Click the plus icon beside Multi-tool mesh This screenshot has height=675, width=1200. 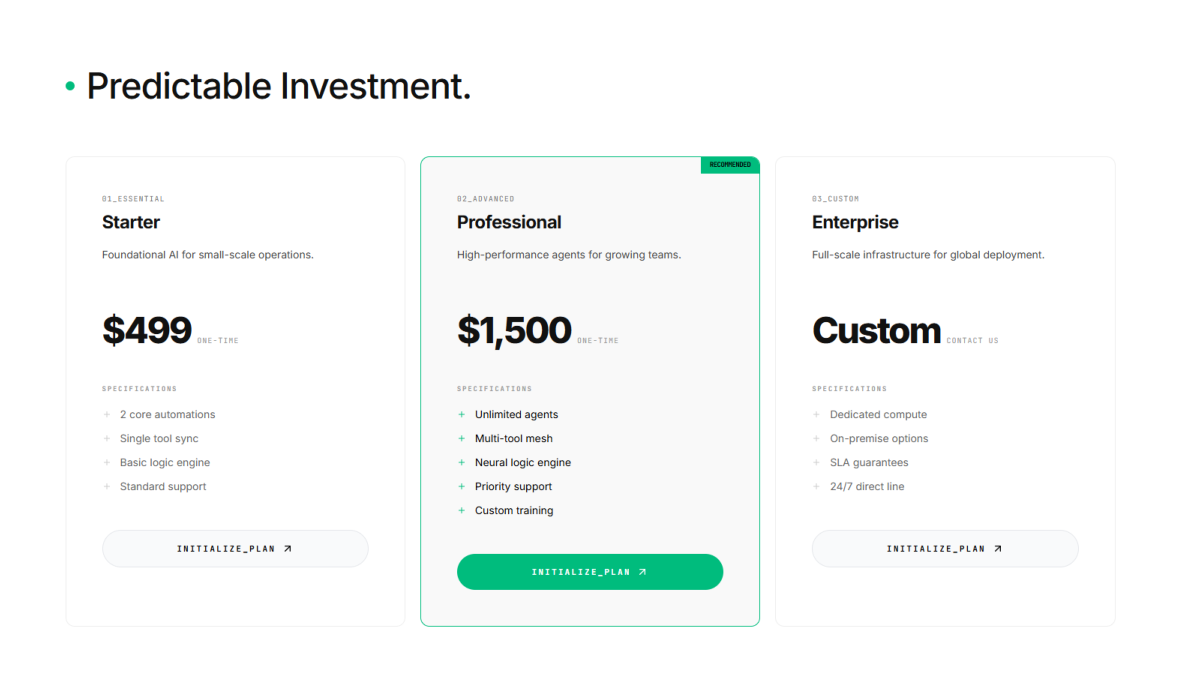[462, 438]
